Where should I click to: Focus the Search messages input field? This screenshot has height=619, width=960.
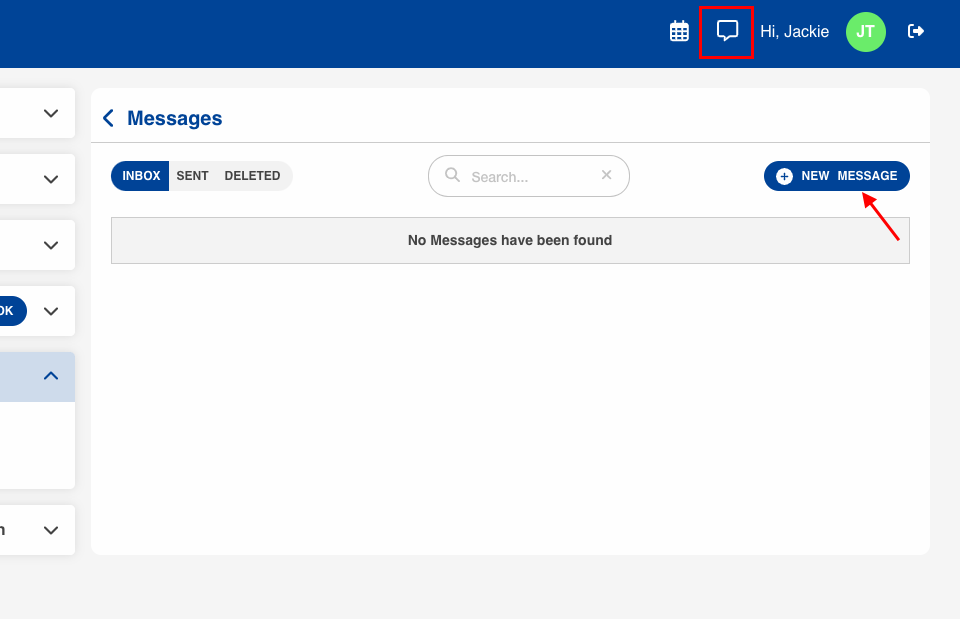tap(530, 176)
